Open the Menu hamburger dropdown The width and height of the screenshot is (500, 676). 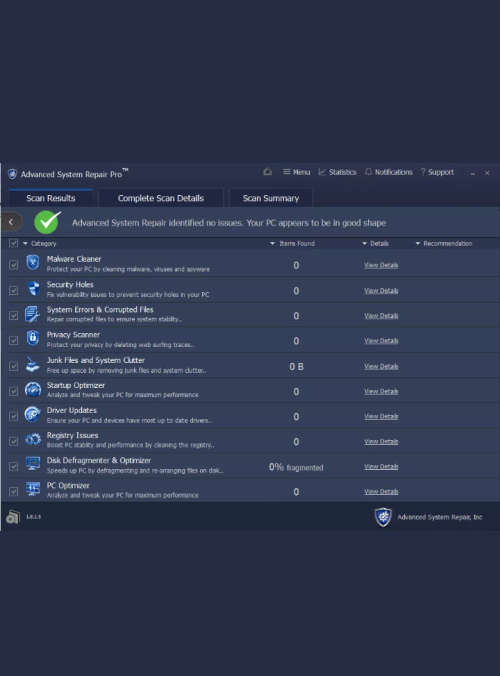297,172
